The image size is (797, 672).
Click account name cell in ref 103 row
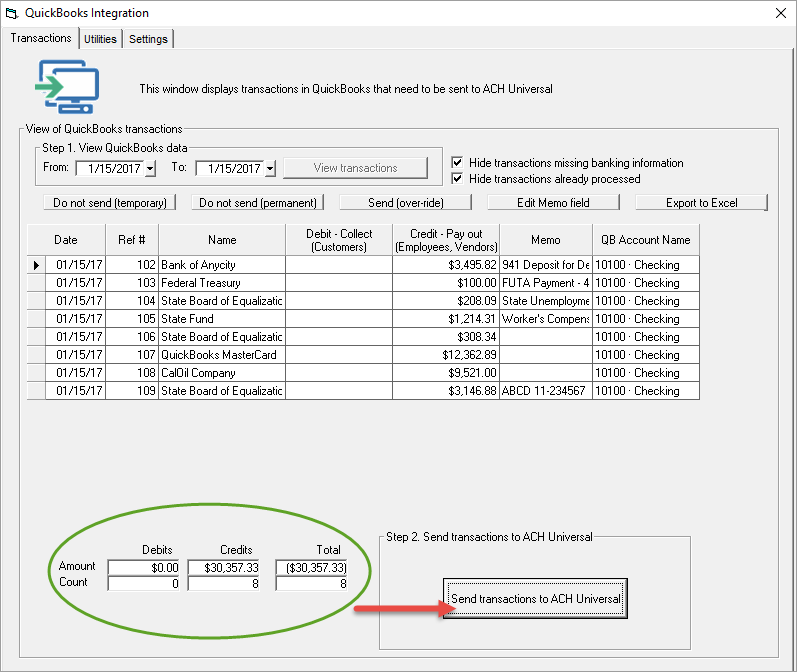pos(646,283)
